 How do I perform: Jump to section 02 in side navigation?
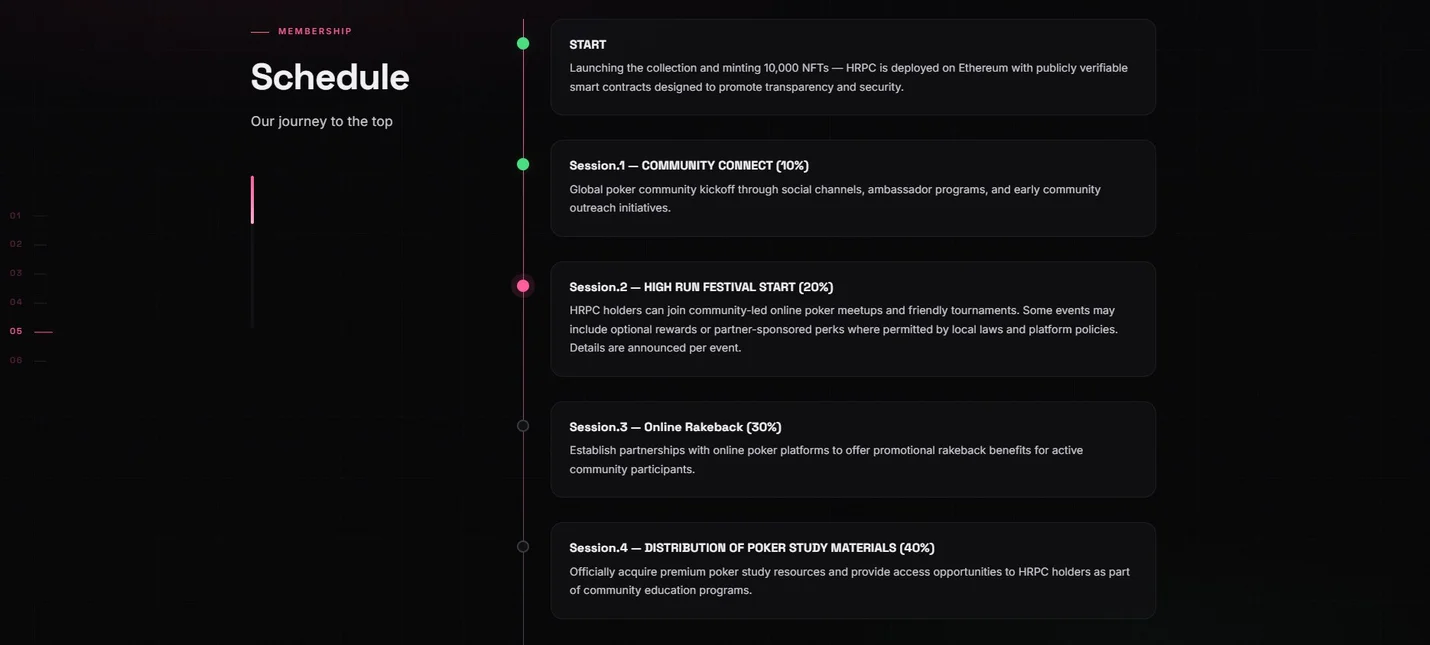pos(28,244)
